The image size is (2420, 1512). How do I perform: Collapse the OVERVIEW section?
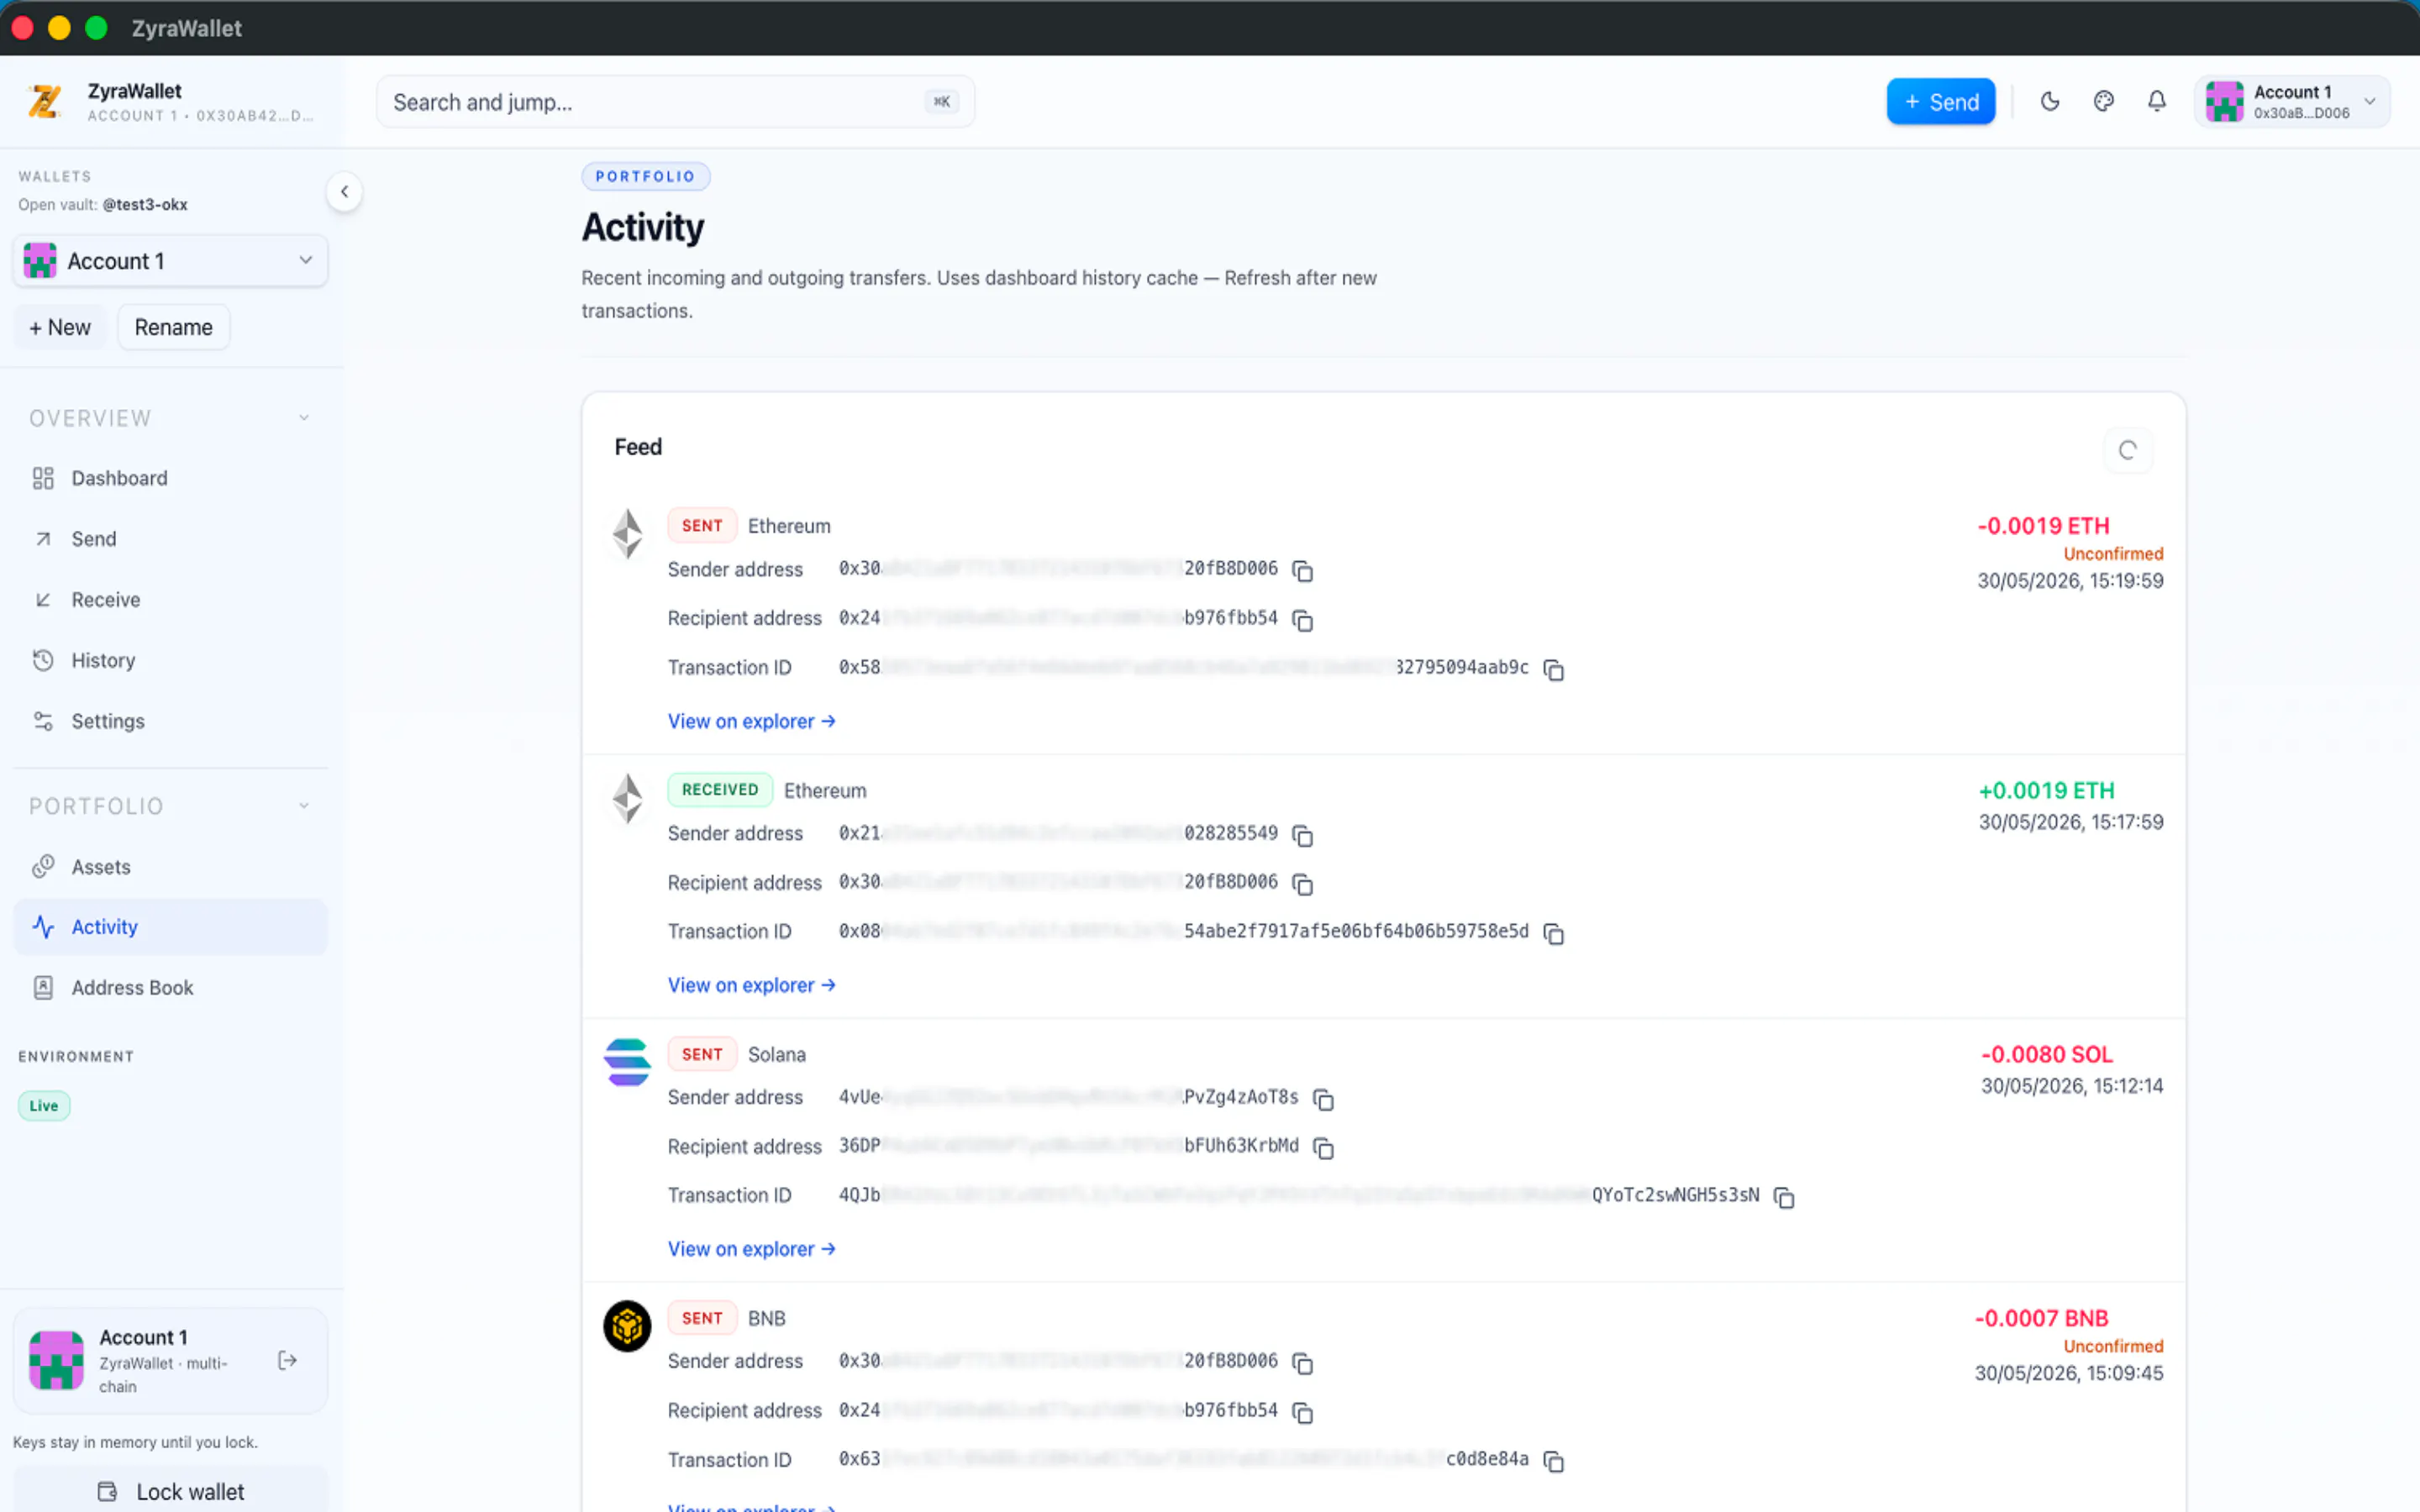point(170,418)
